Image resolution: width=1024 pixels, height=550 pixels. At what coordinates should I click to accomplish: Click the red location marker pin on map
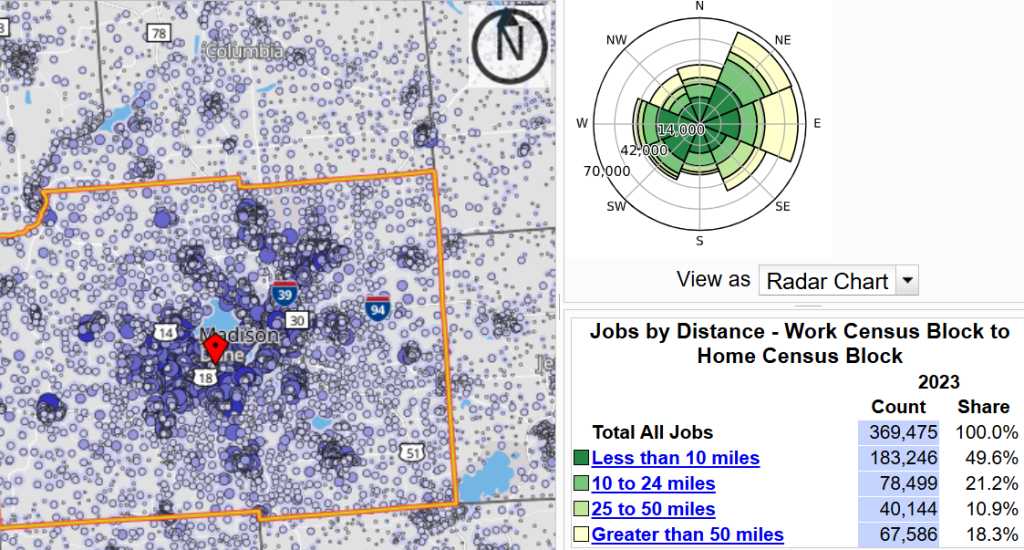point(214,349)
